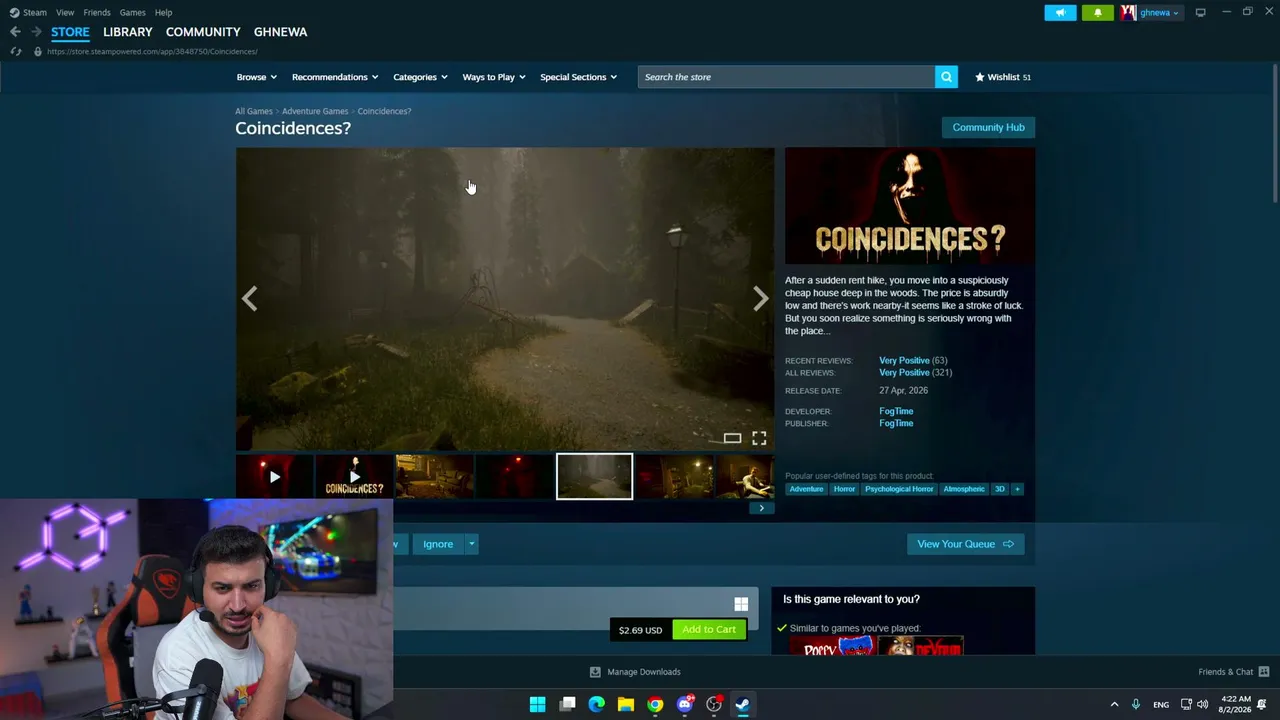Play the first trailer thumbnail
This screenshot has height=720, width=1280.
[x=275, y=477]
